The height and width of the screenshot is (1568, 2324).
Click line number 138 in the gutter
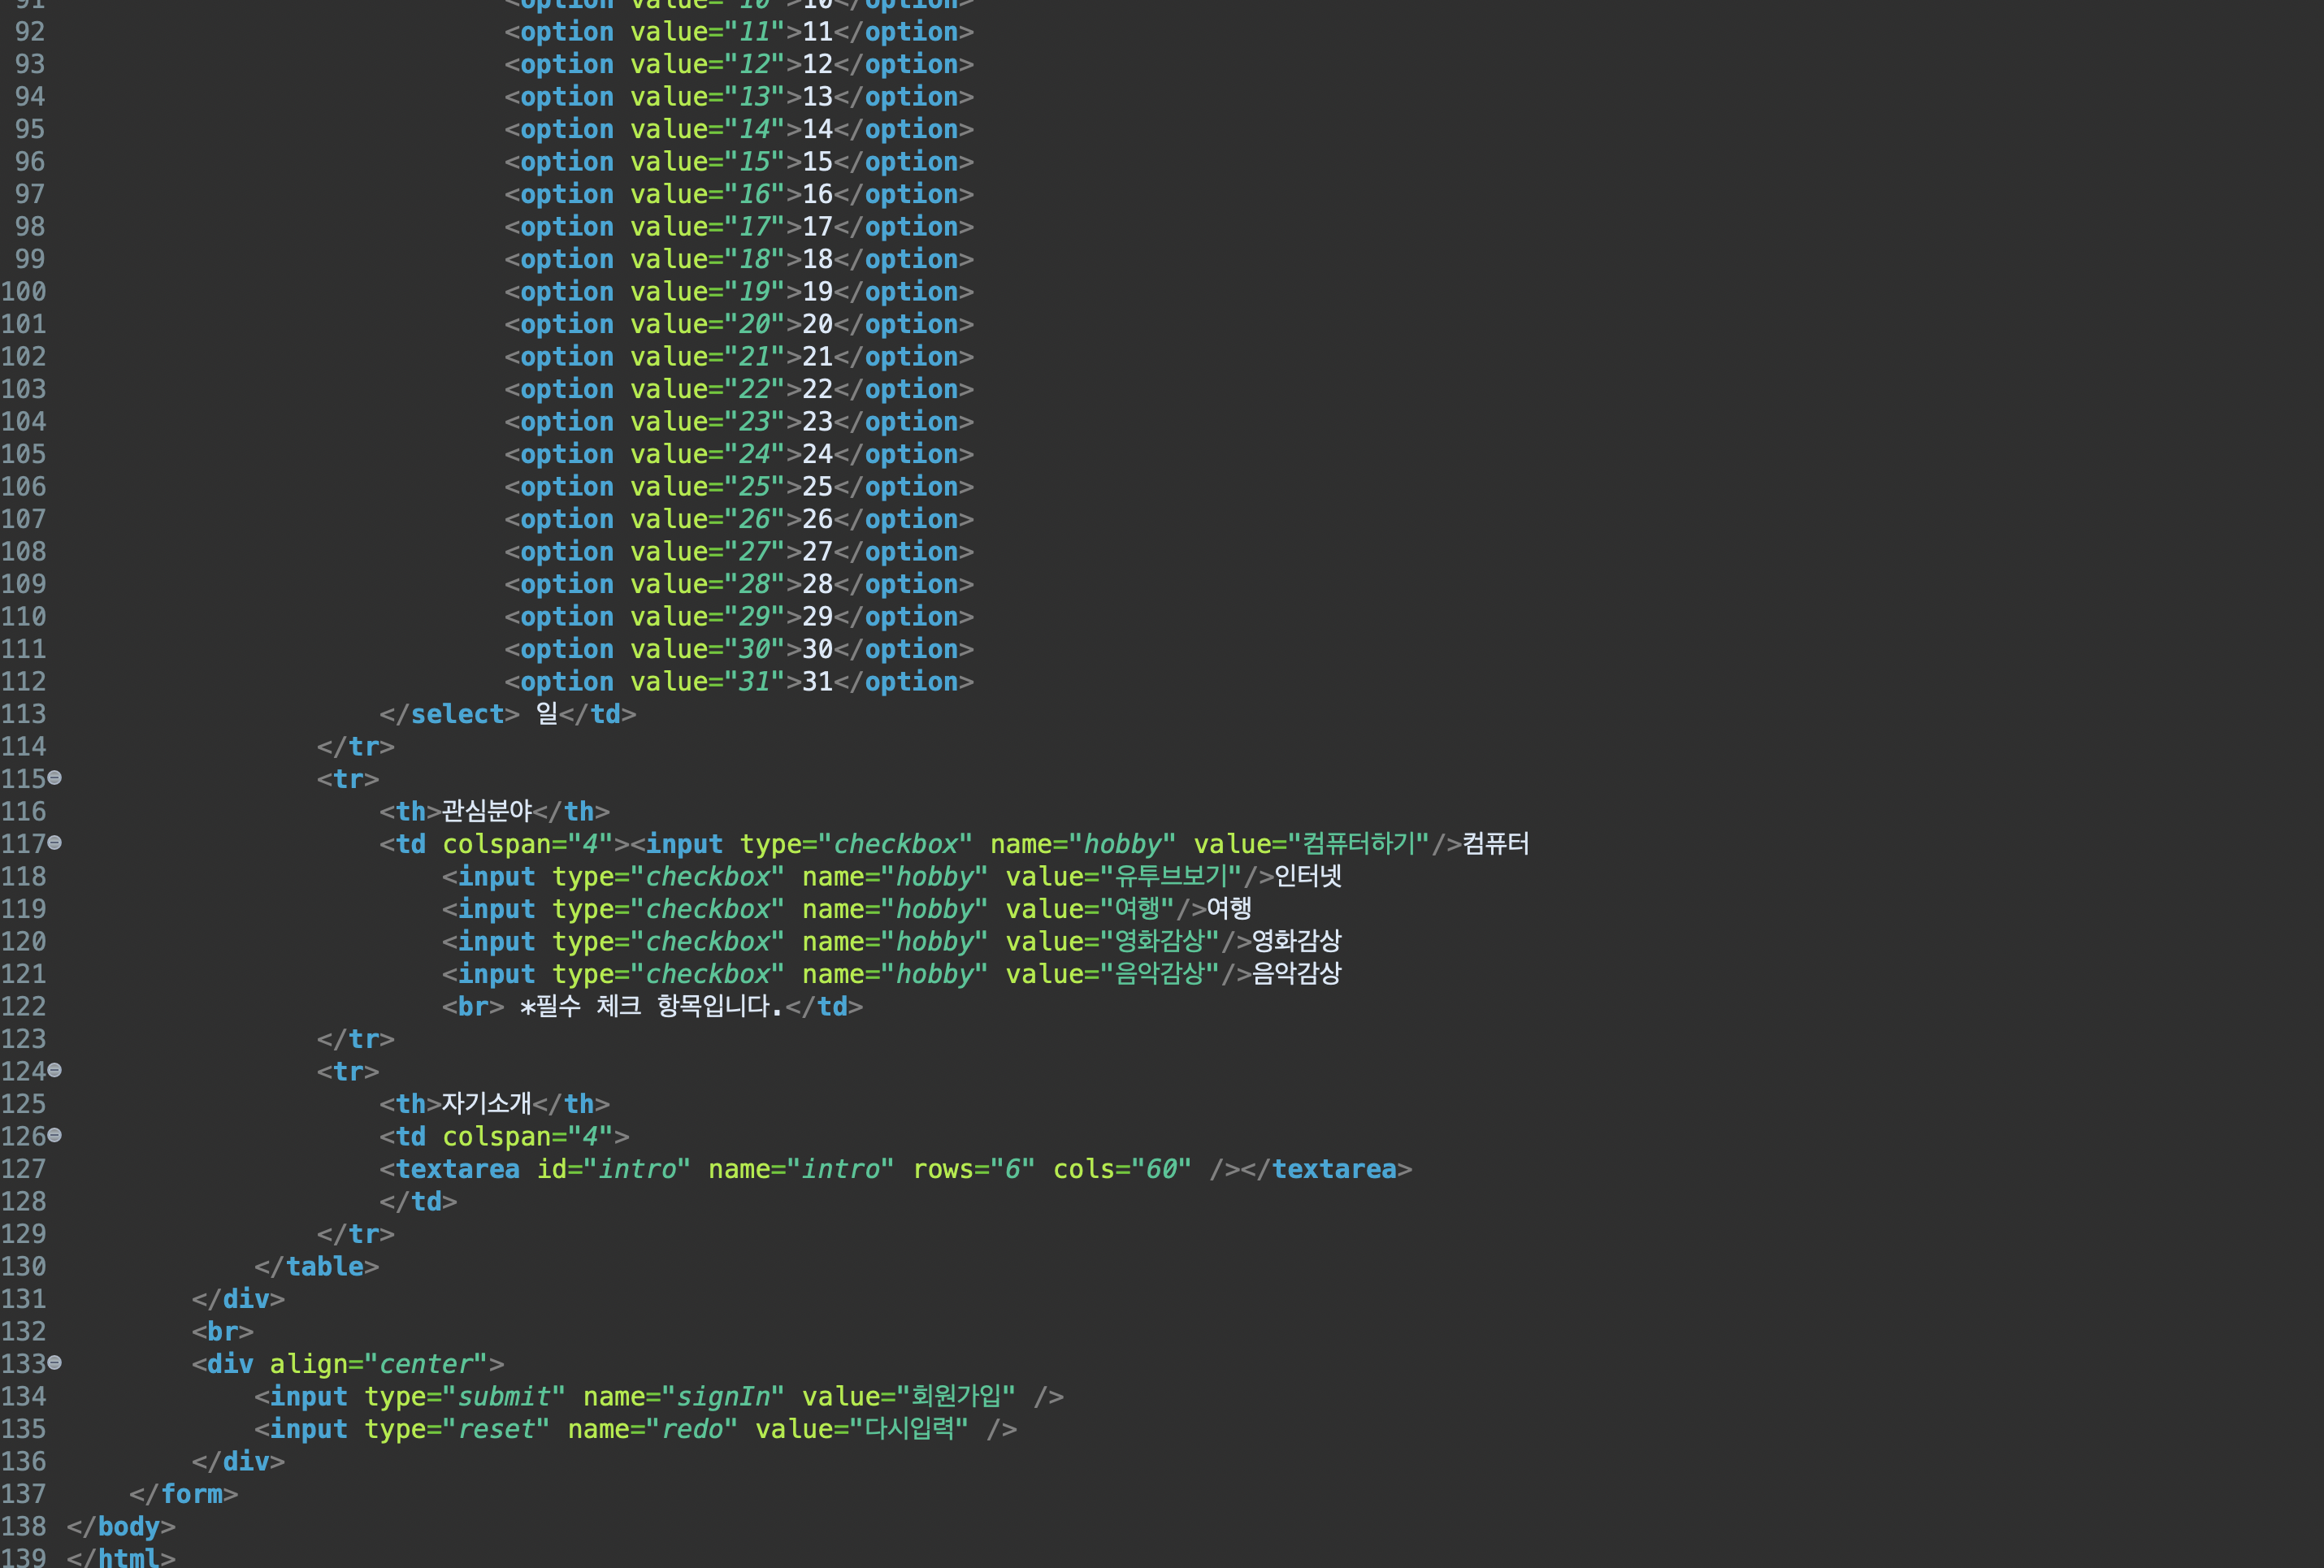(x=24, y=1526)
